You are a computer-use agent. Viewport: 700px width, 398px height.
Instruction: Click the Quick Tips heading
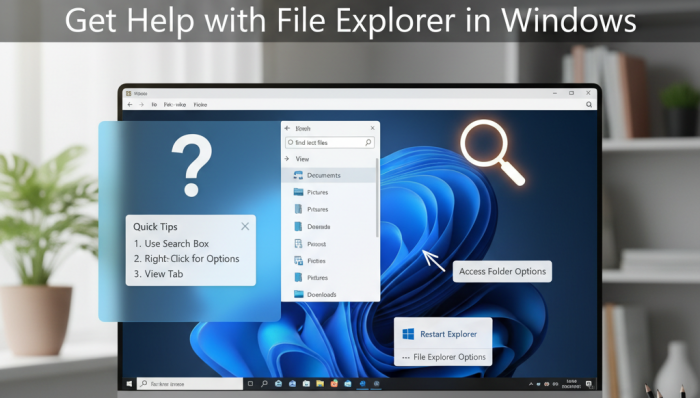click(155, 227)
